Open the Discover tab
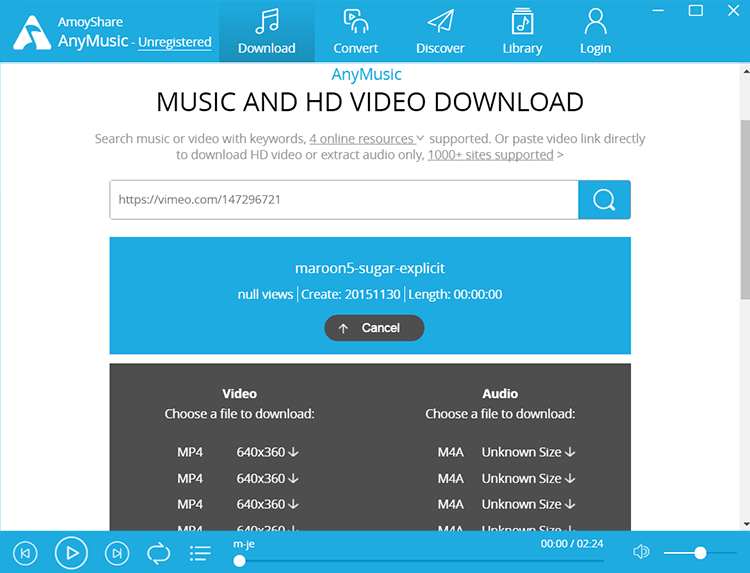This screenshot has height=573, width=750. pos(440,31)
